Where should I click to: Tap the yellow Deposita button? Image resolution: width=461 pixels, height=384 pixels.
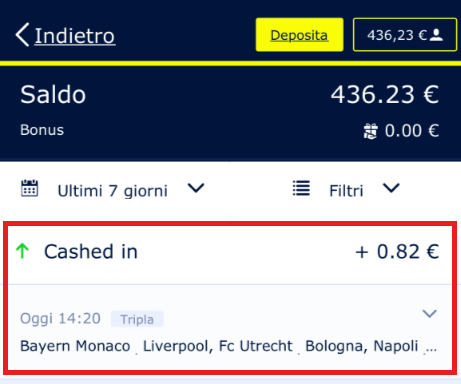click(x=299, y=35)
